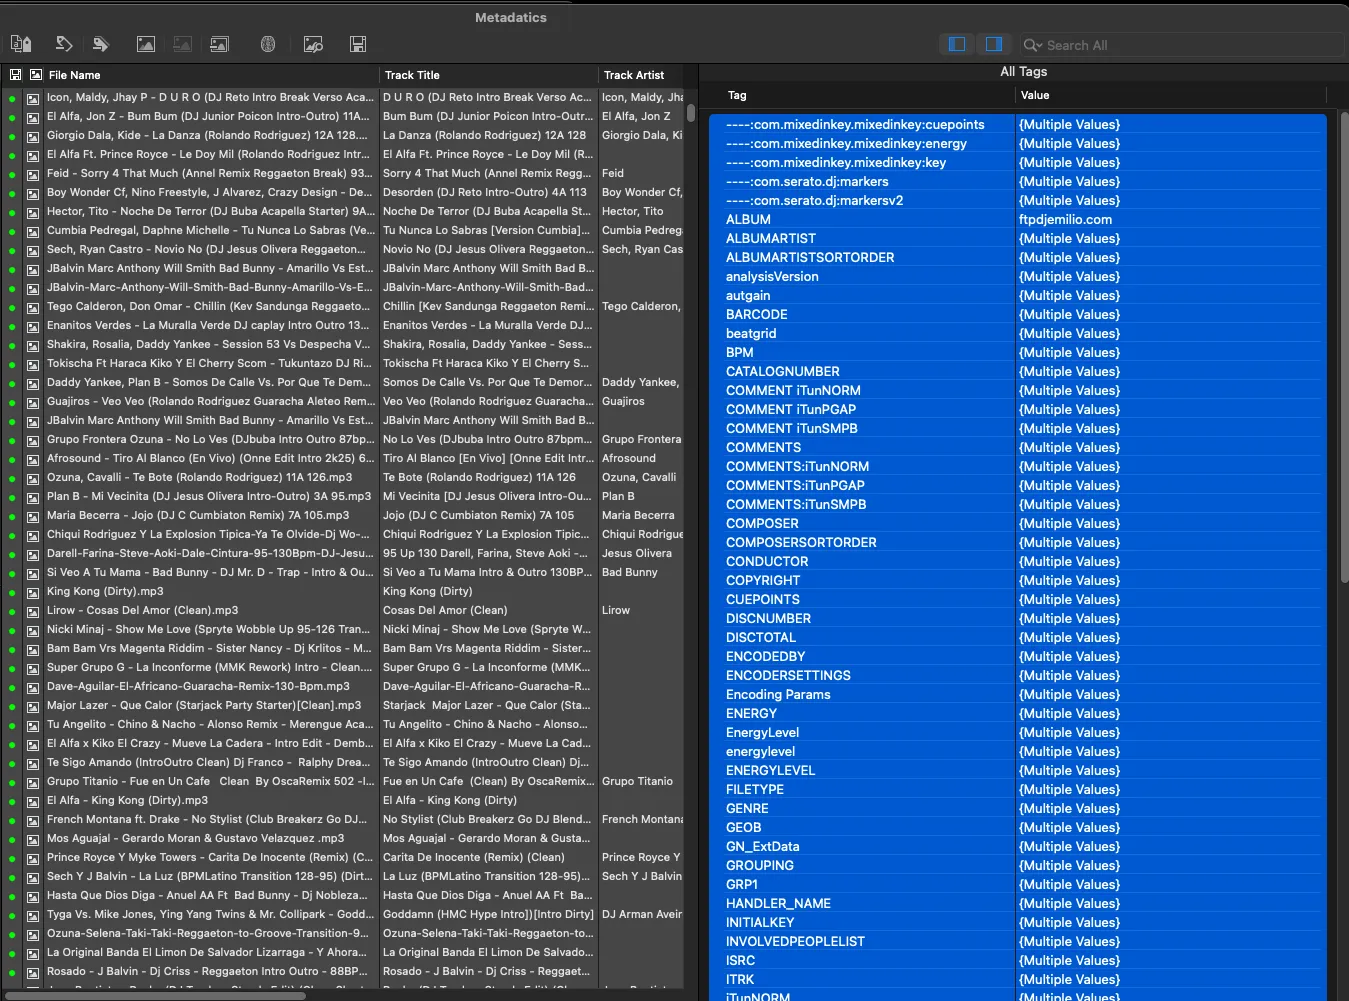Select file Tyga Vs. Mike Jones row
The height and width of the screenshot is (1001, 1349).
(x=210, y=915)
